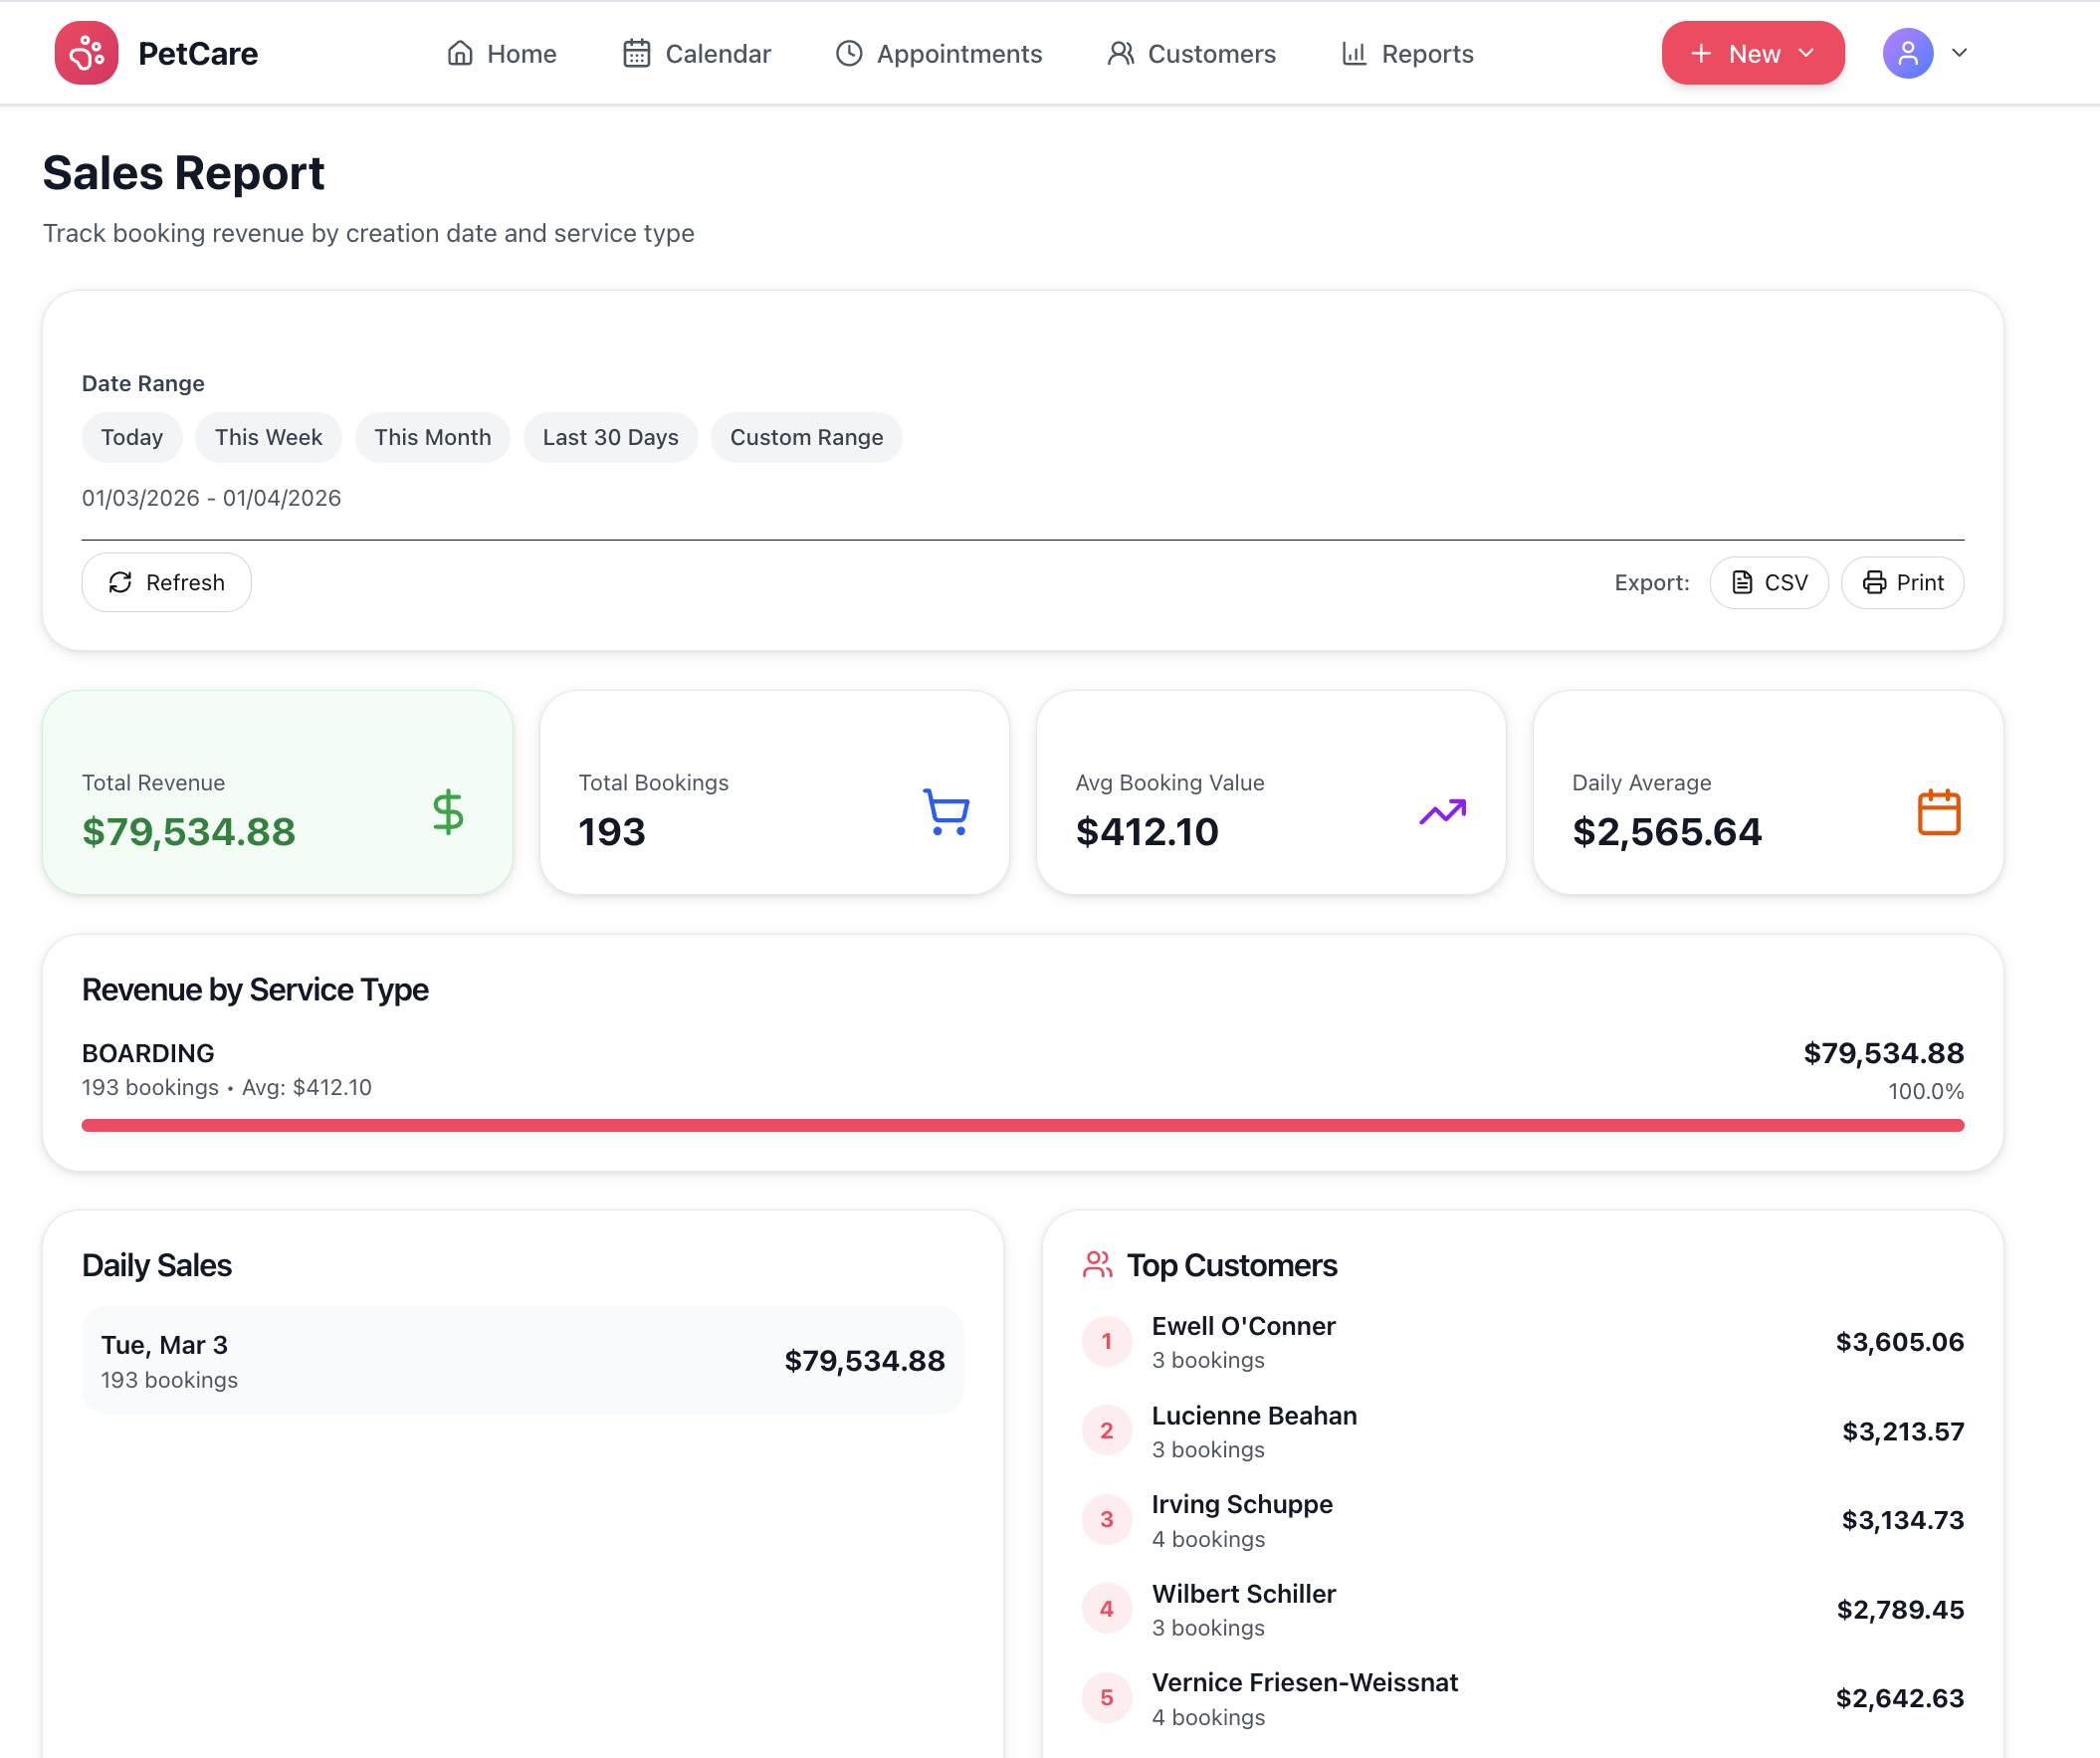Open the New button dropdown

[1752, 53]
